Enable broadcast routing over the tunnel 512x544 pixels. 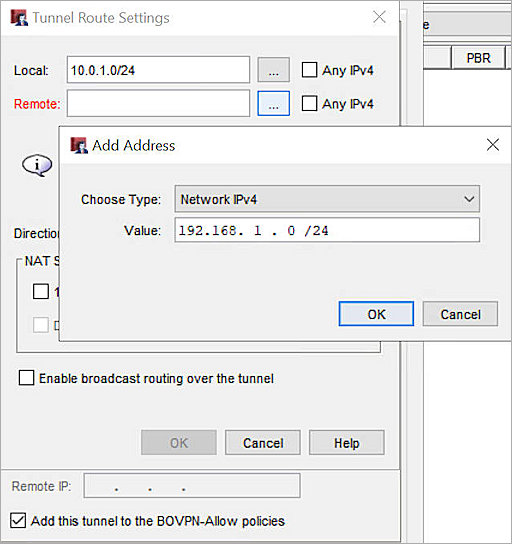coord(26,378)
